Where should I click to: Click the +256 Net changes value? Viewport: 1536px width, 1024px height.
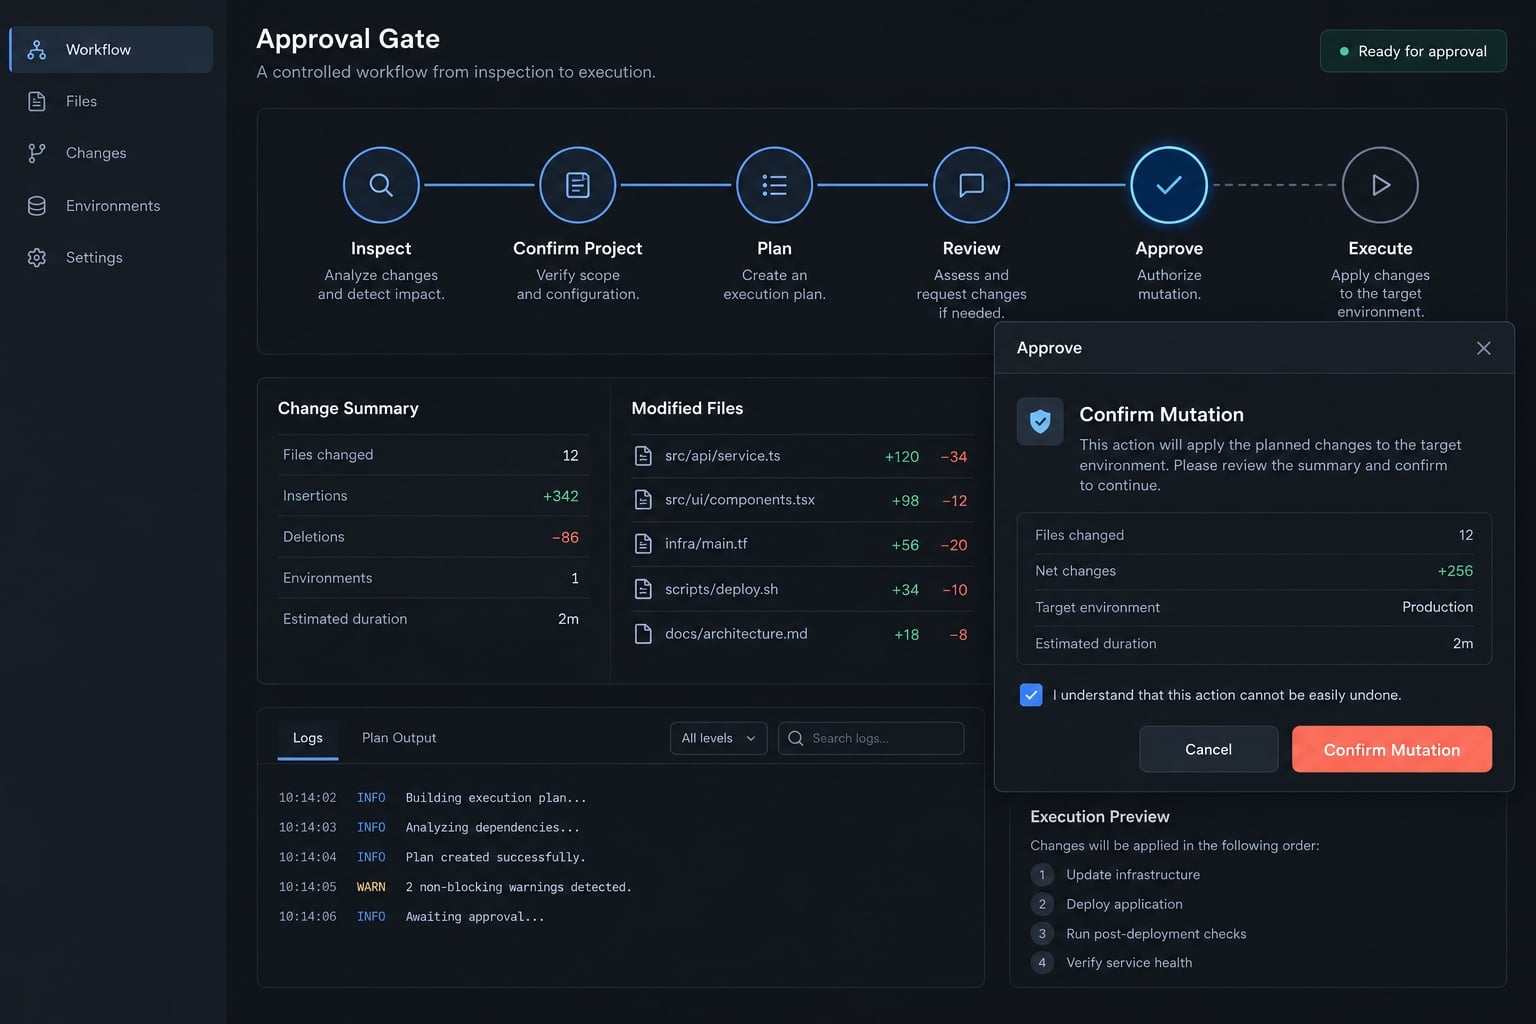pyautogui.click(x=1455, y=571)
